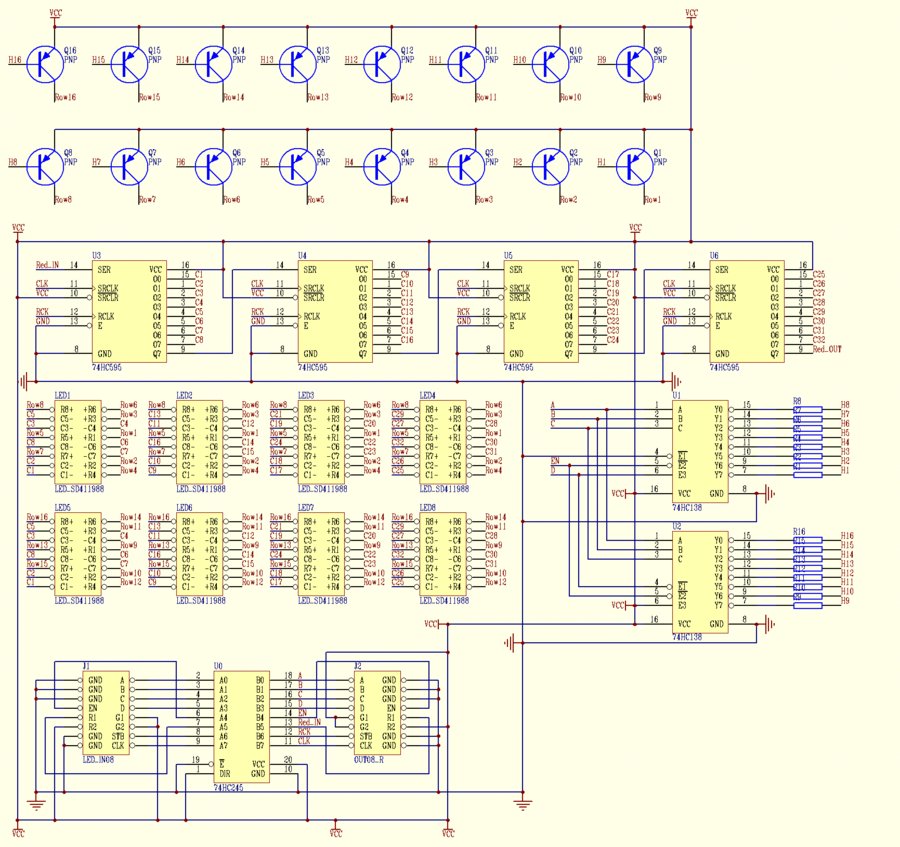
Task: Click the Q16 PNP transistor symbol
Action: click(x=42, y=62)
